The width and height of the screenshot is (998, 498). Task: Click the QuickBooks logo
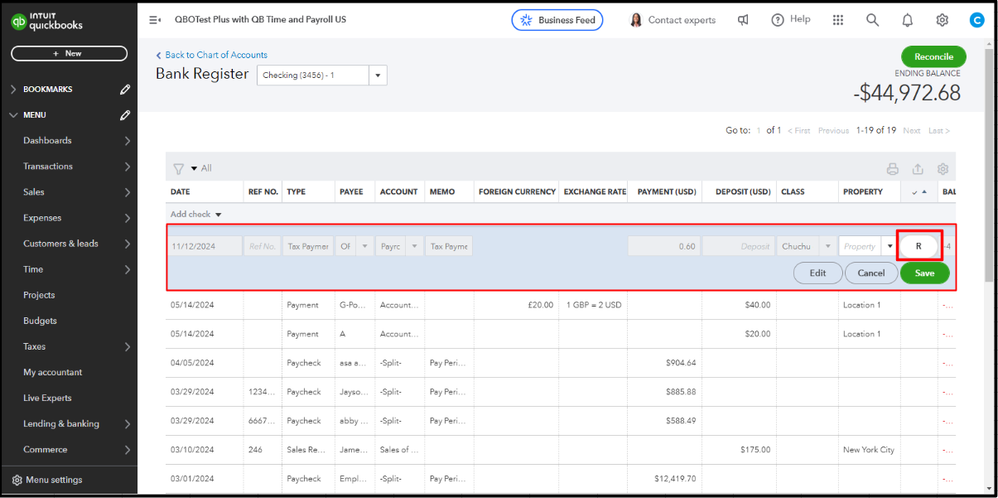pos(47,22)
